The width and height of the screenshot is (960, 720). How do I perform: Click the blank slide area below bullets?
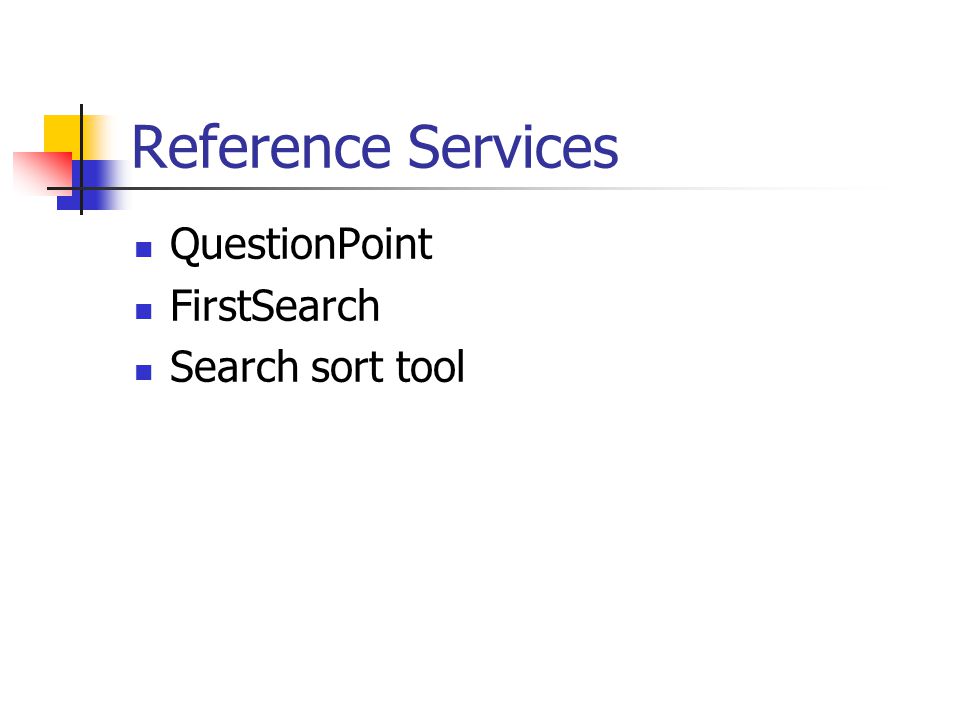pyautogui.click(x=480, y=551)
